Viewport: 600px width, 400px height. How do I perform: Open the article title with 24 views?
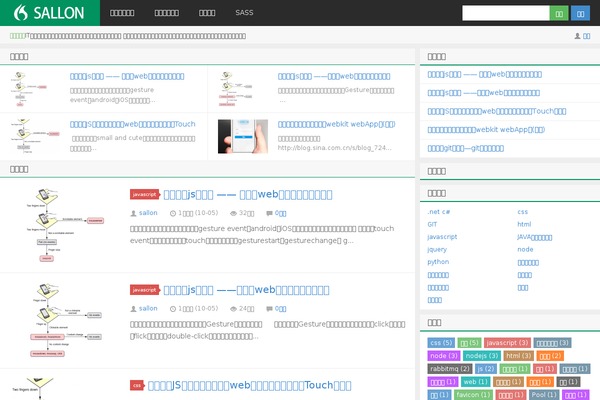click(246, 290)
